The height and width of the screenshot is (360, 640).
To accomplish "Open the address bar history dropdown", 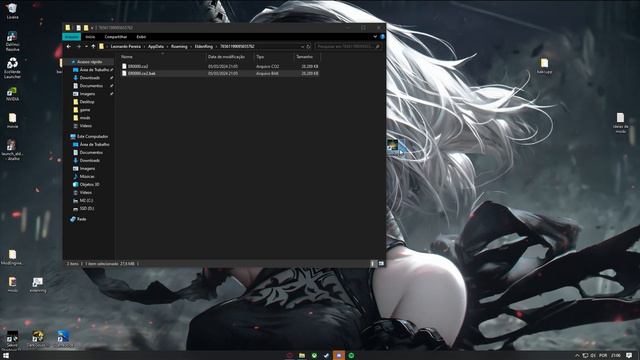I will tap(302, 47).
